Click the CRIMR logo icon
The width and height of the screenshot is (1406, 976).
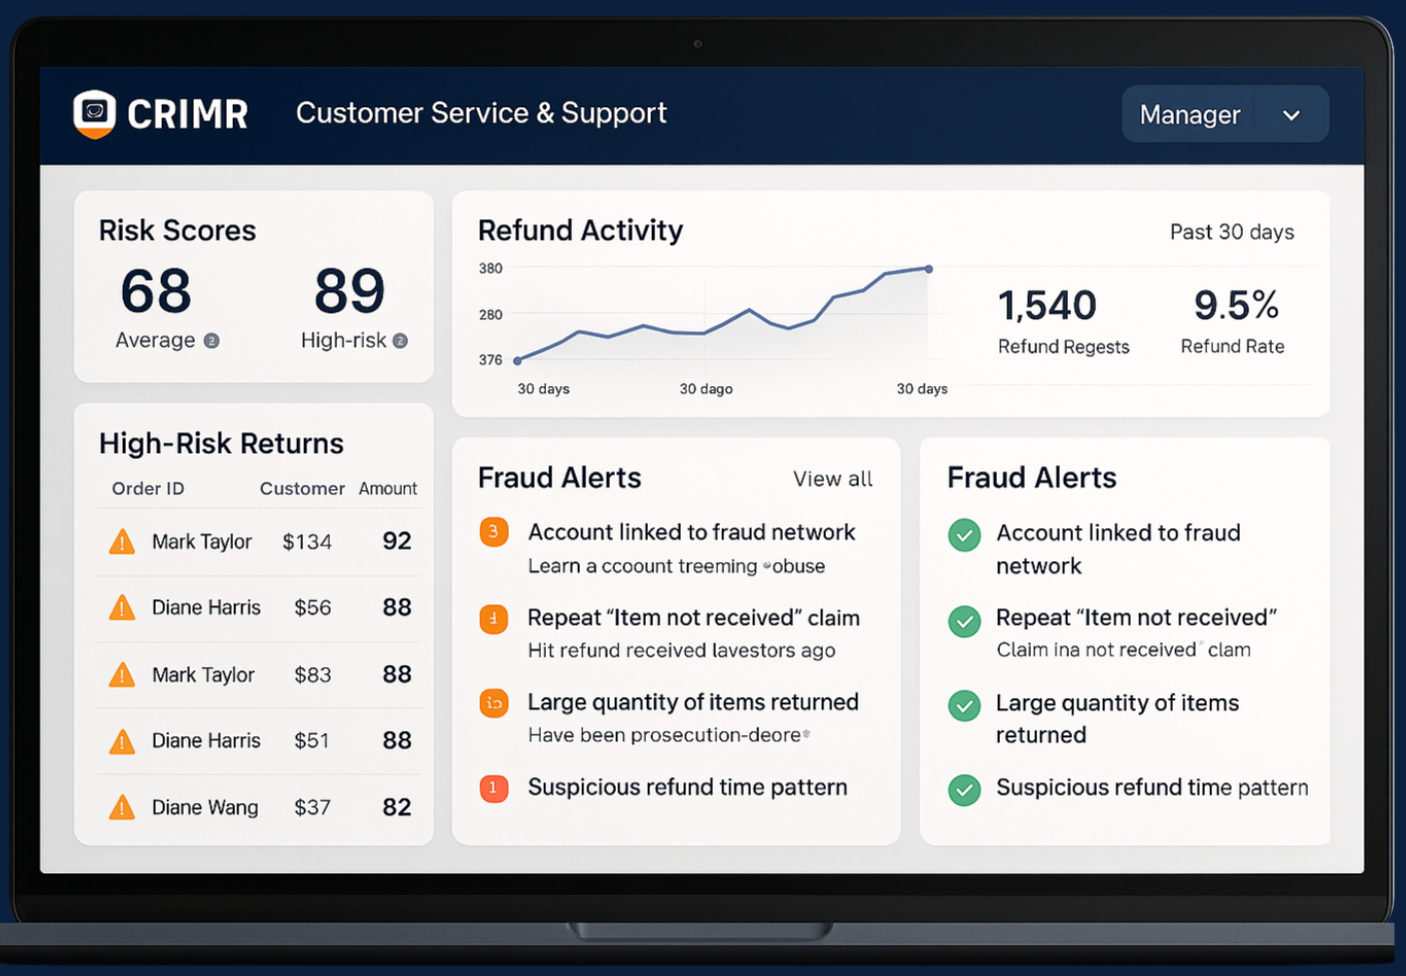[95, 114]
